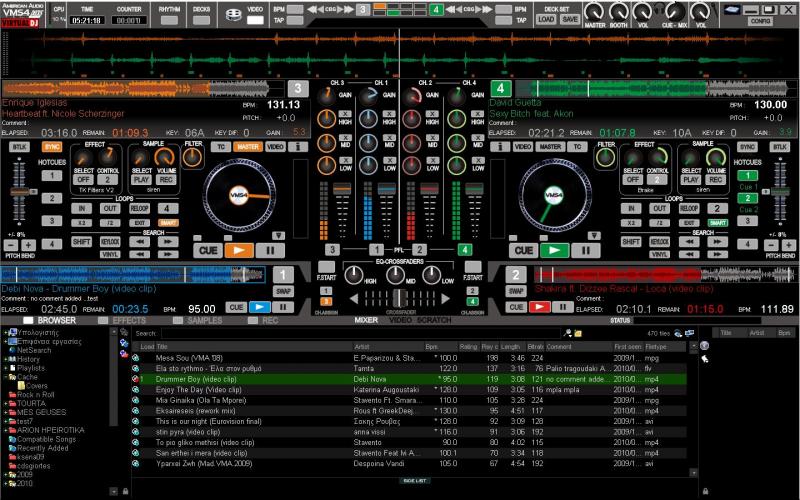Enable PFL for channel 3

click(x=332, y=249)
